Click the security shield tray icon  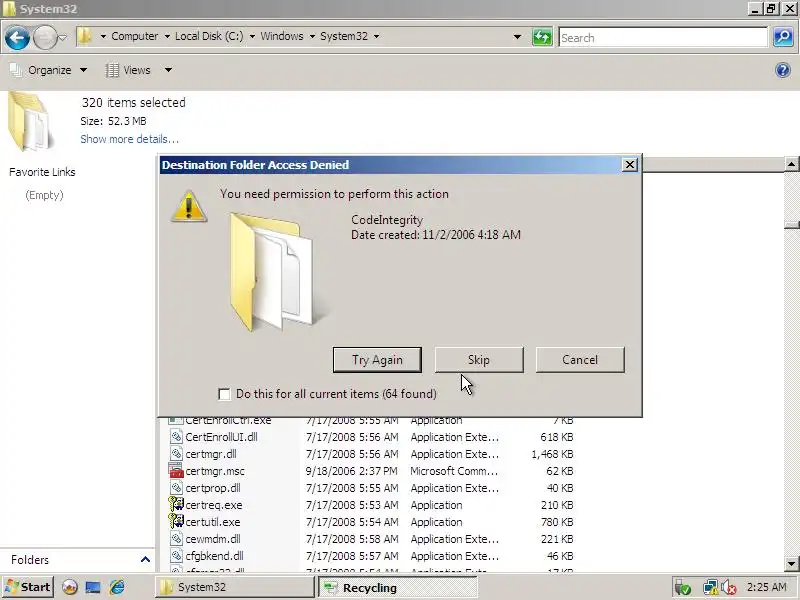[x=683, y=588]
